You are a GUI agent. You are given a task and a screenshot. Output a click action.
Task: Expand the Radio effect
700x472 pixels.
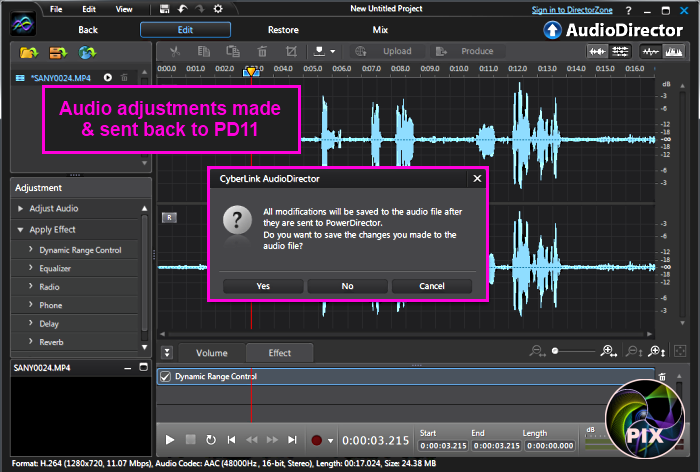coord(31,286)
